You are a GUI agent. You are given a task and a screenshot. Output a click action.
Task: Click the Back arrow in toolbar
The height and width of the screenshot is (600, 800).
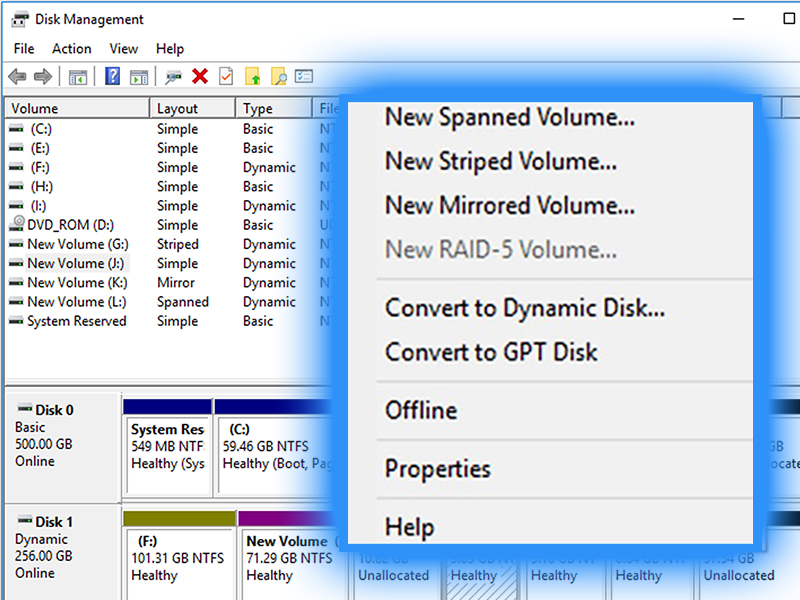(17, 77)
